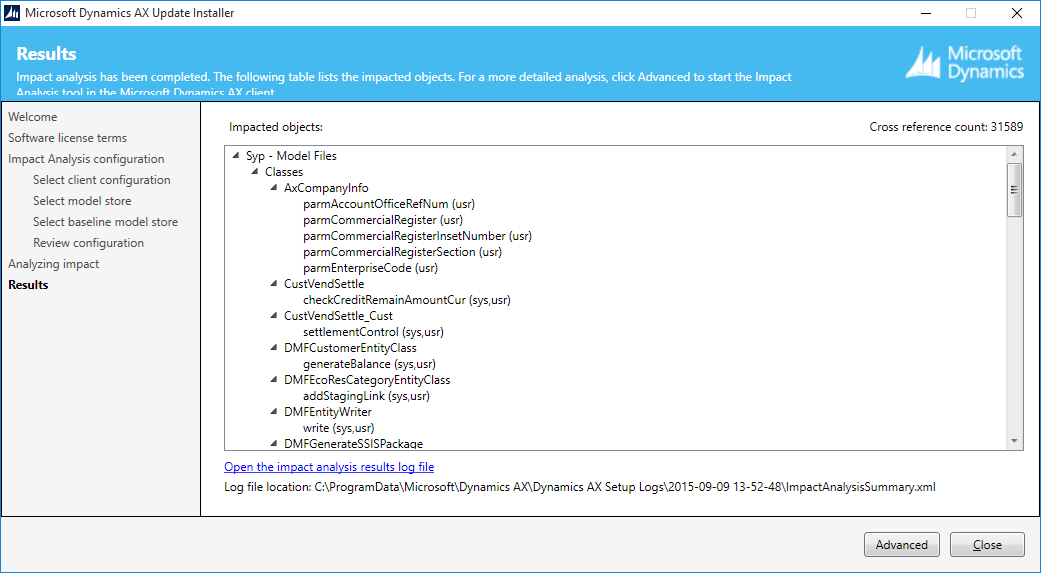Collapse the Syp - Model Files node
This screenshot has width=1041, height=573.
click(236, 156)
